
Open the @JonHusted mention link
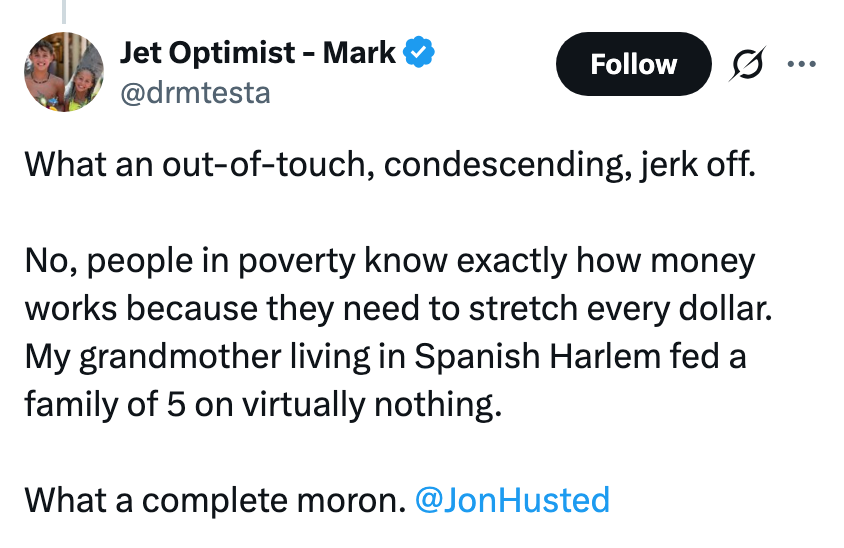point(511,499)
